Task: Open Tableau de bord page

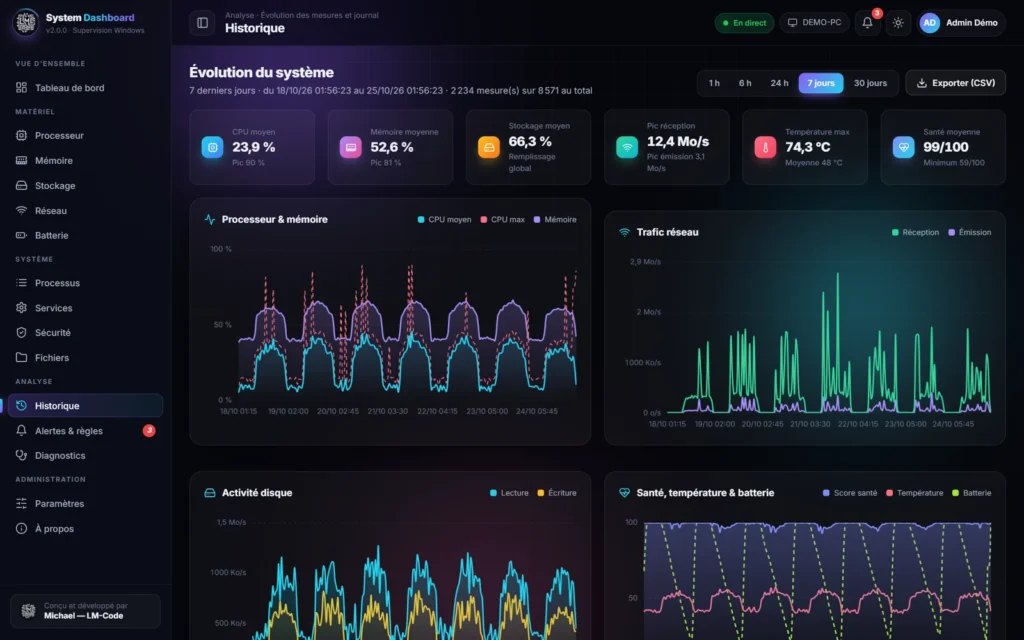Action: pyautogui.click(x=86, y=88)
